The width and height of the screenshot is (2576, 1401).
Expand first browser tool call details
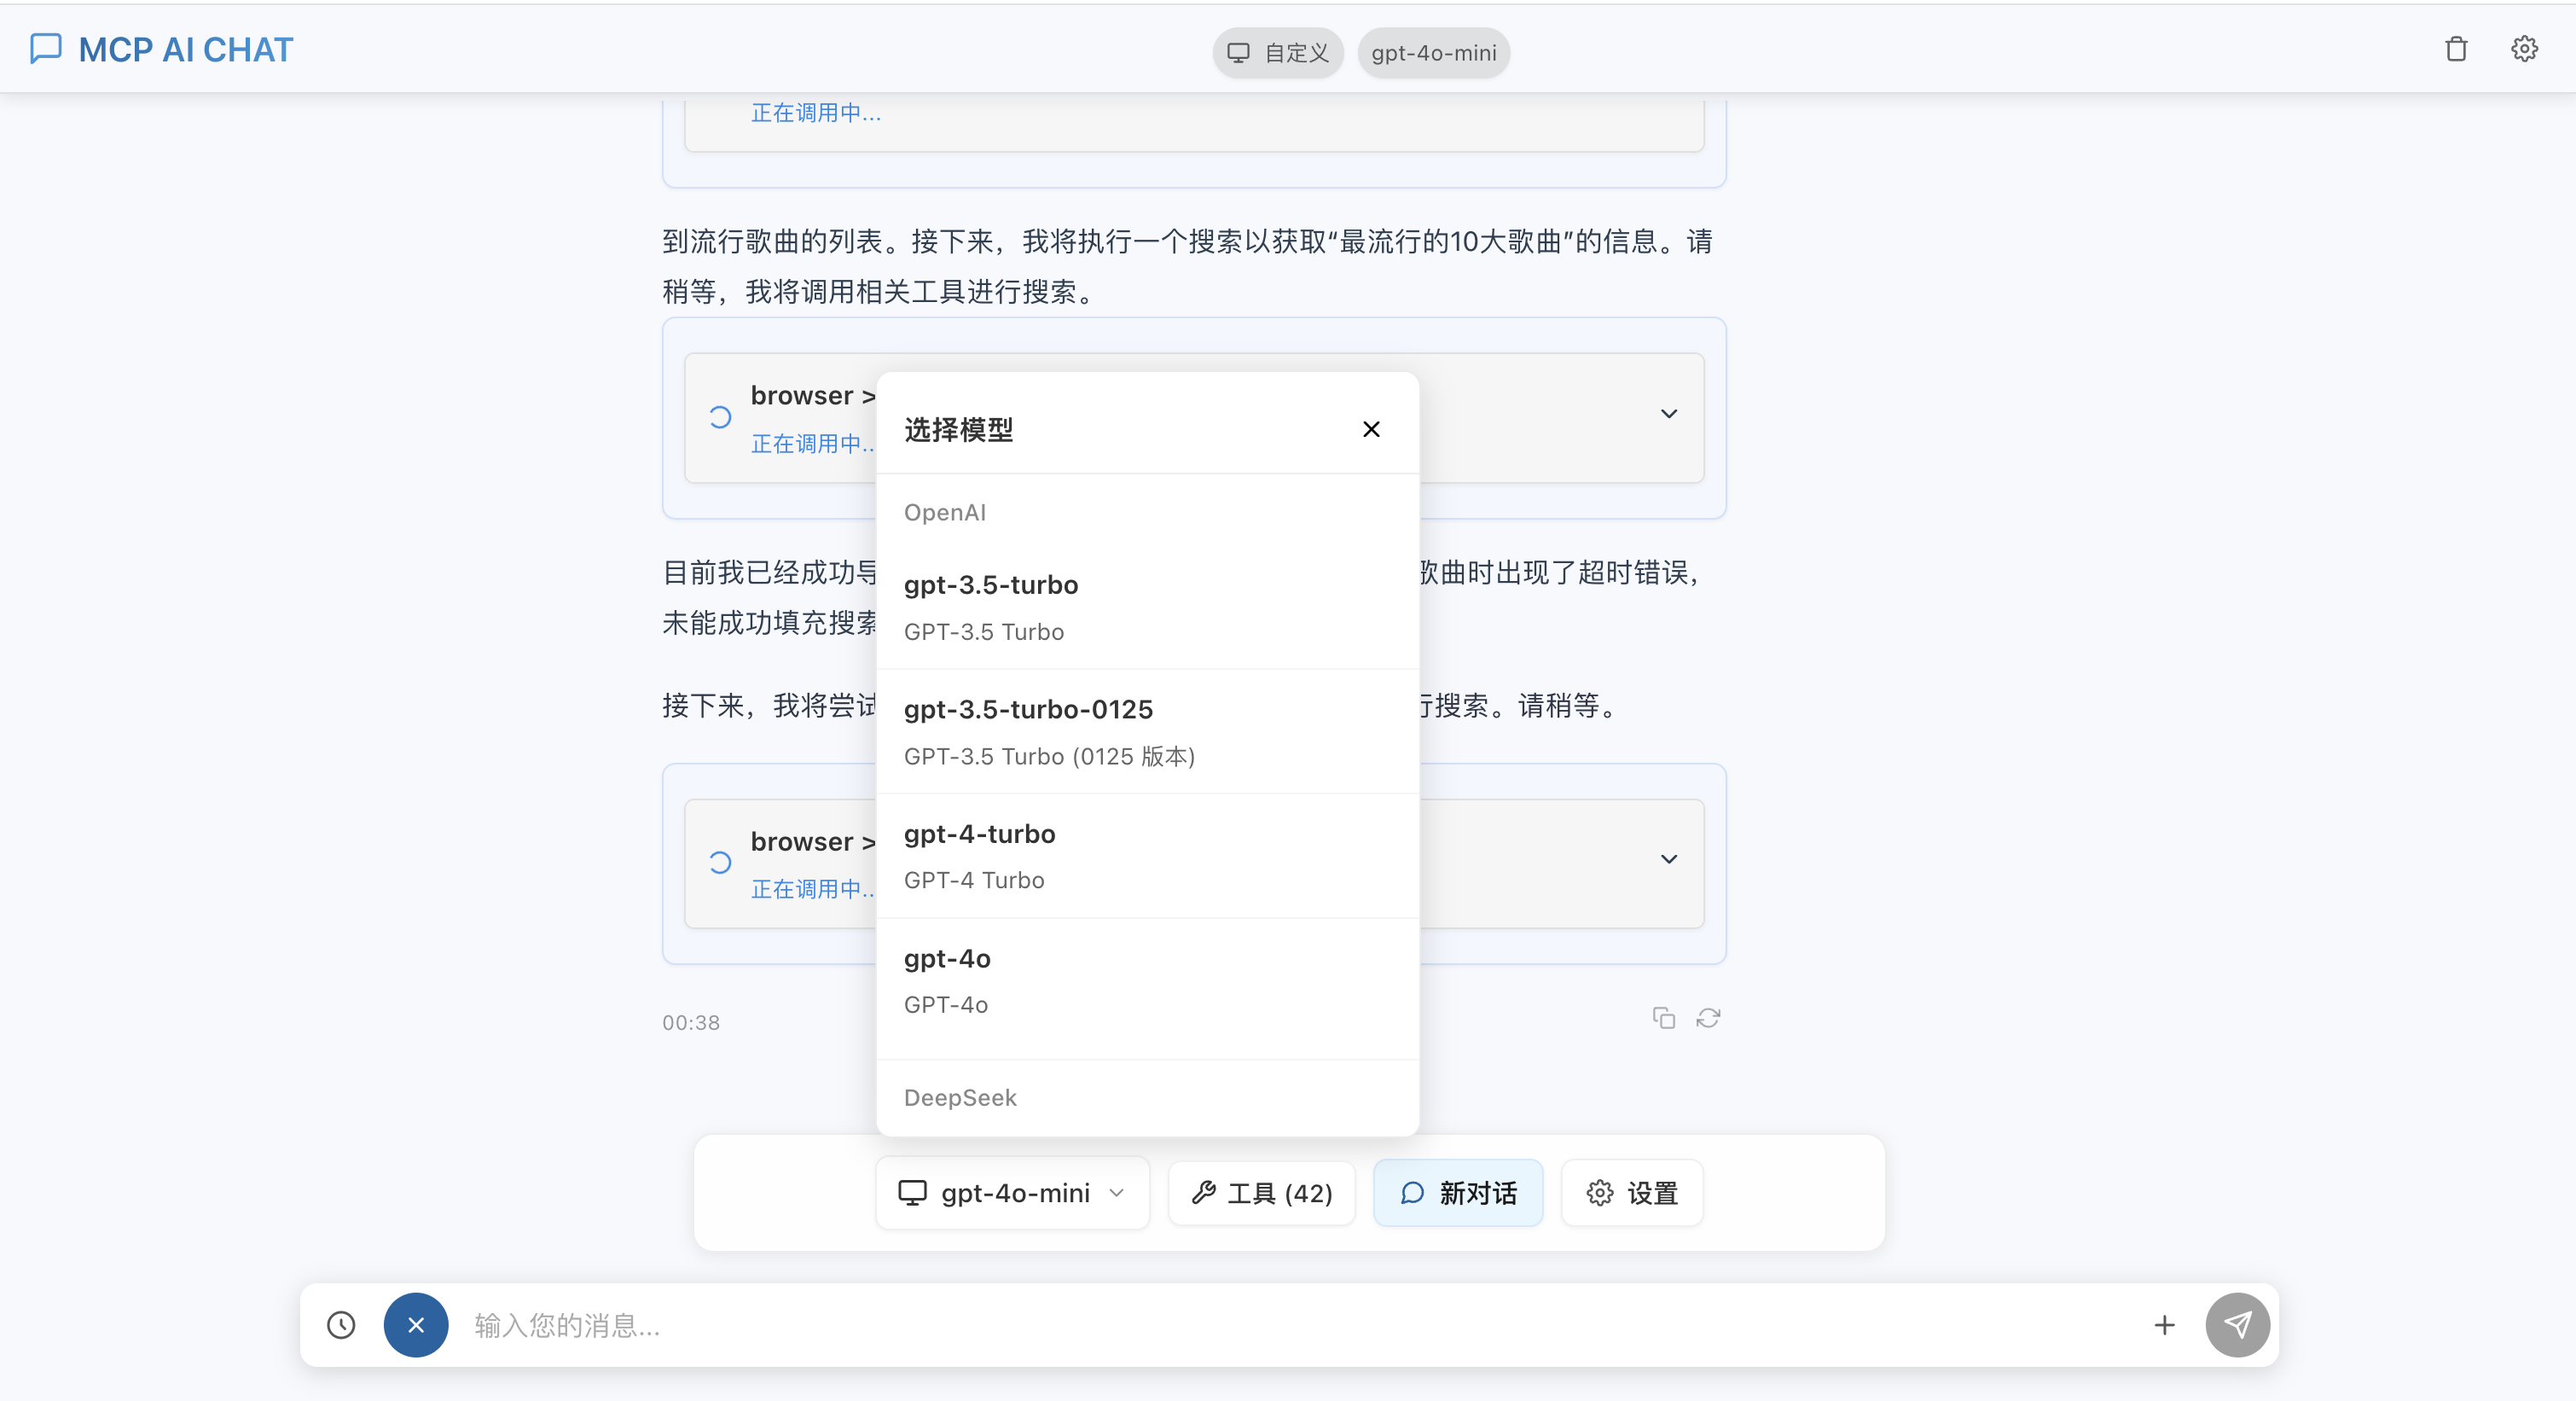point(1668,413)
